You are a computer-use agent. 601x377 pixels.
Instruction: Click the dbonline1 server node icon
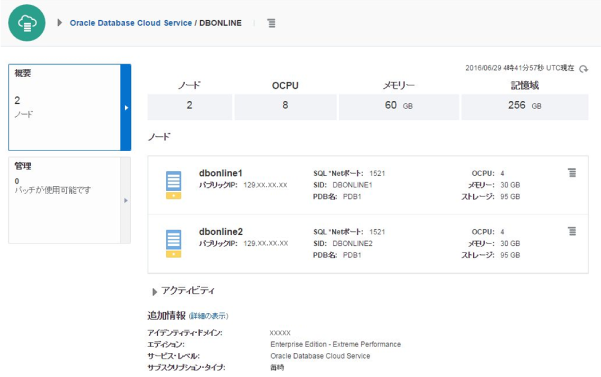pyautogui.click(x=174, y=185)
